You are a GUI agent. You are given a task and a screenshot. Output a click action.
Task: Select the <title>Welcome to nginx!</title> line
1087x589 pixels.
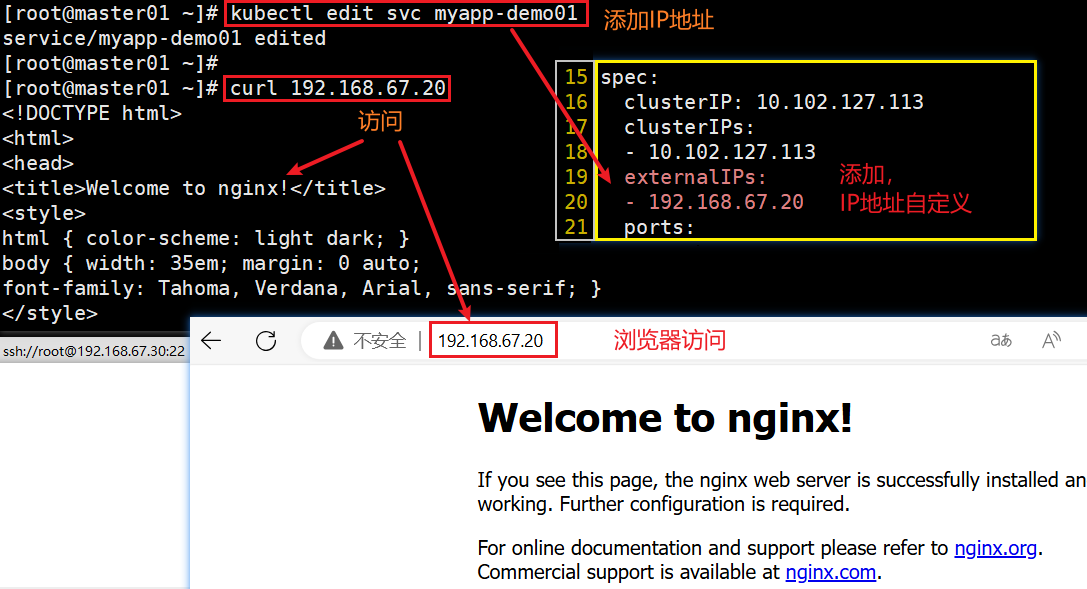tap(194, 188)
